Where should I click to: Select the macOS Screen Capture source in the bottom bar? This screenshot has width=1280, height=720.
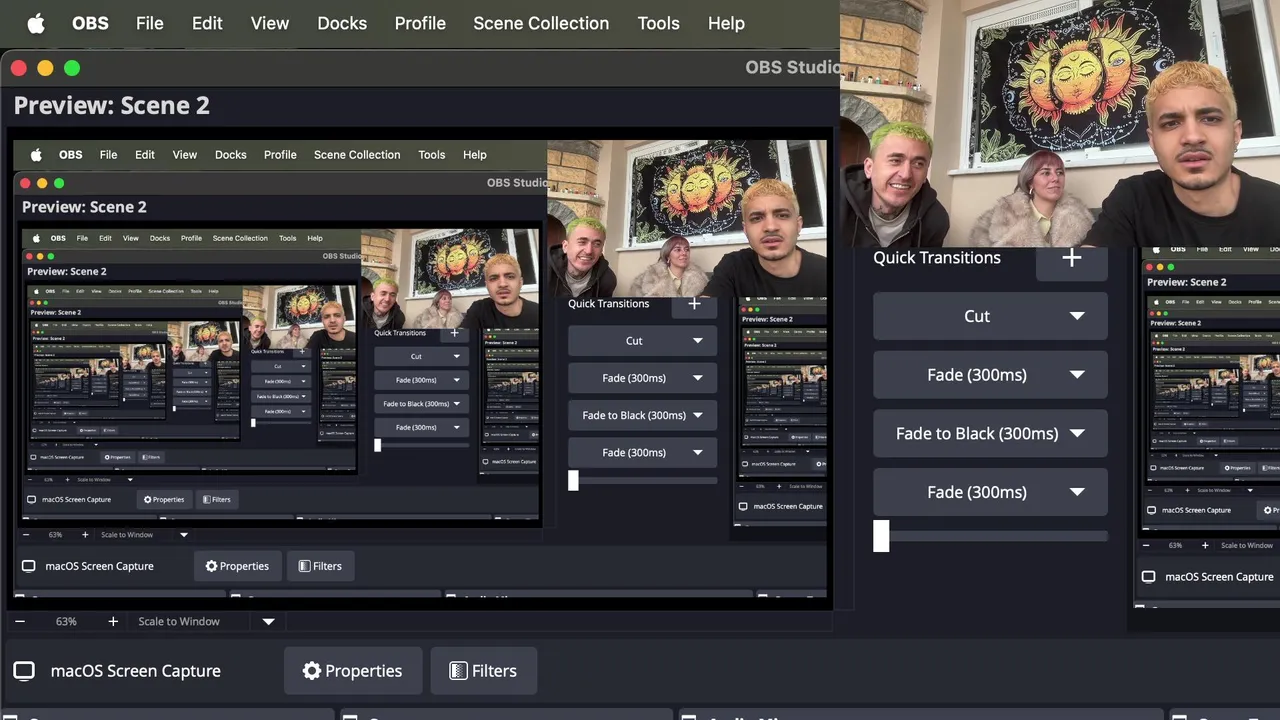135,671
